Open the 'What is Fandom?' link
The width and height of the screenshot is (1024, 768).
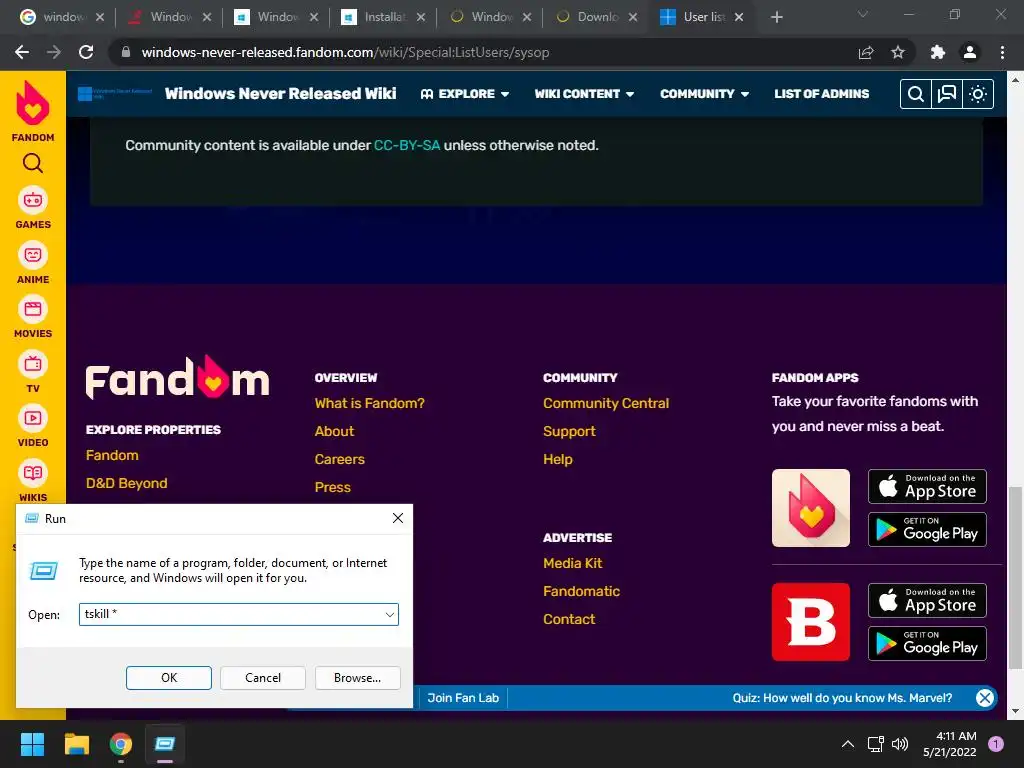click(x=370, y=404)
